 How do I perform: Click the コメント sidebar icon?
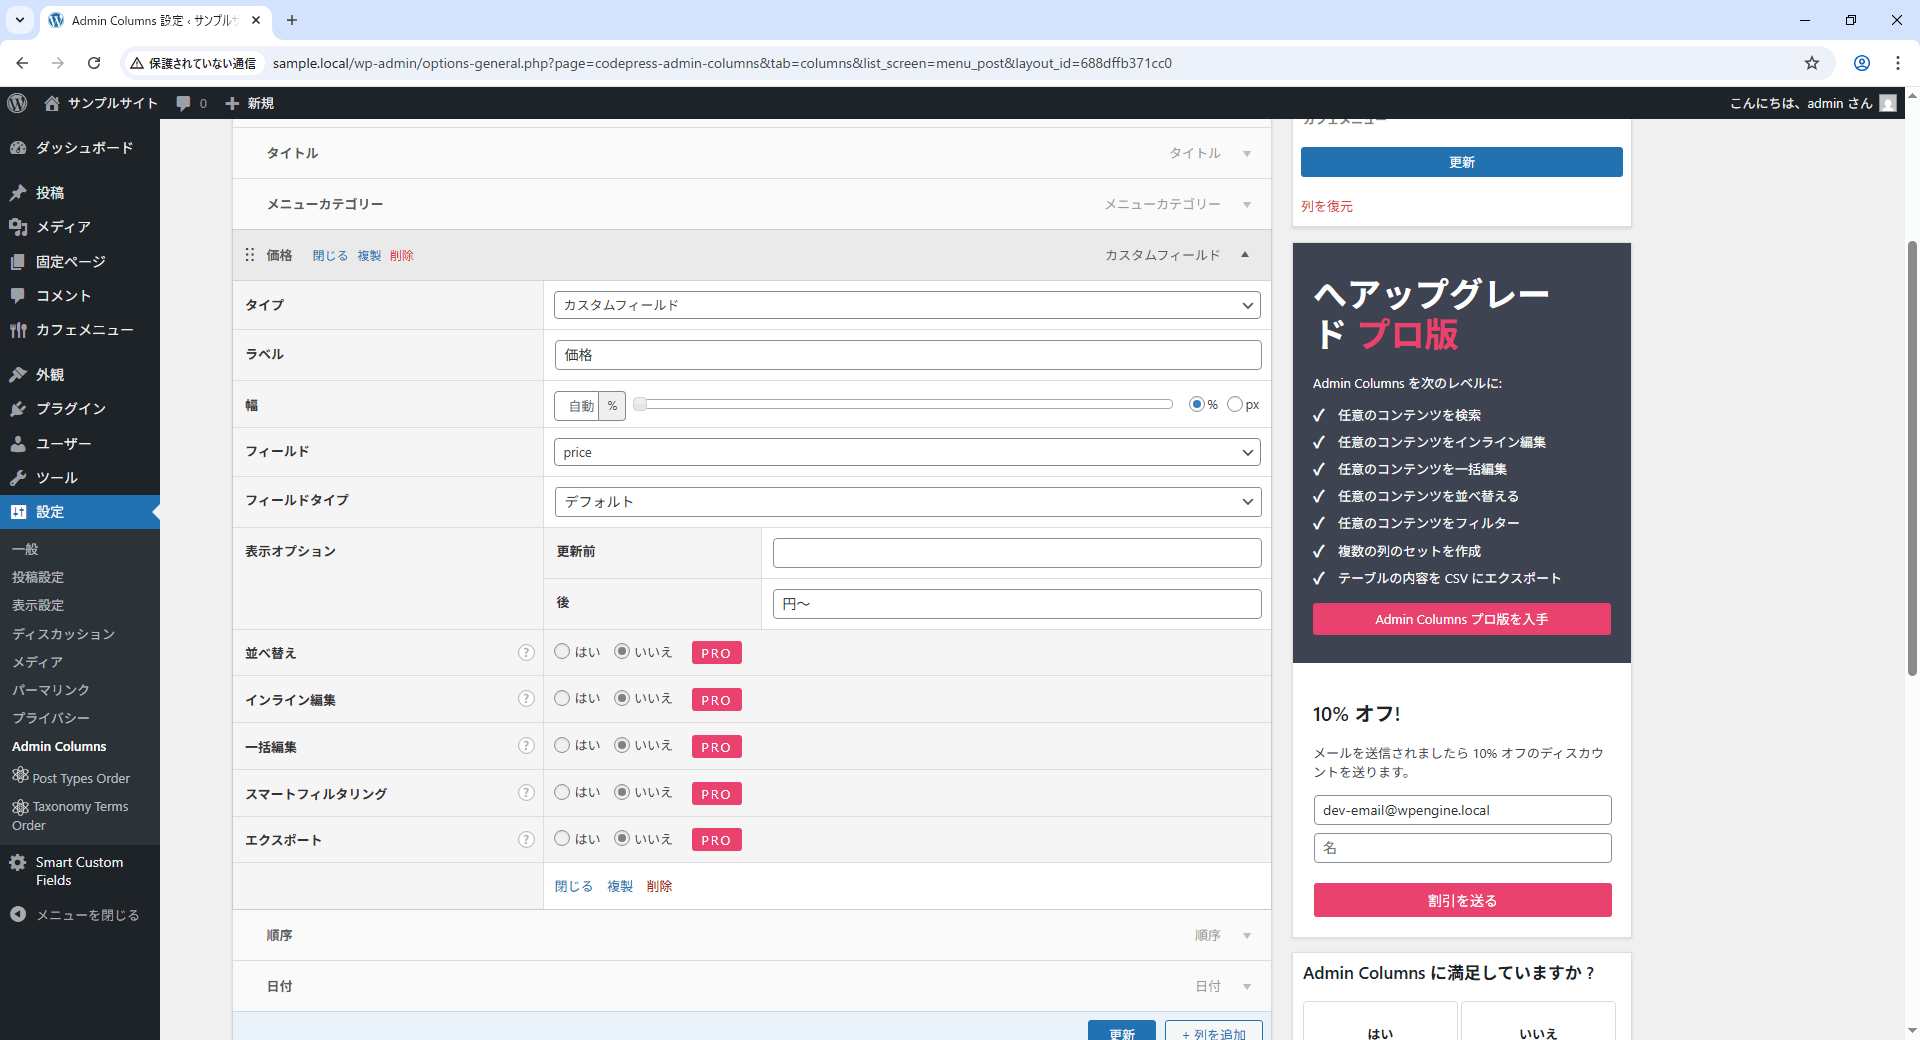(18, 296)
